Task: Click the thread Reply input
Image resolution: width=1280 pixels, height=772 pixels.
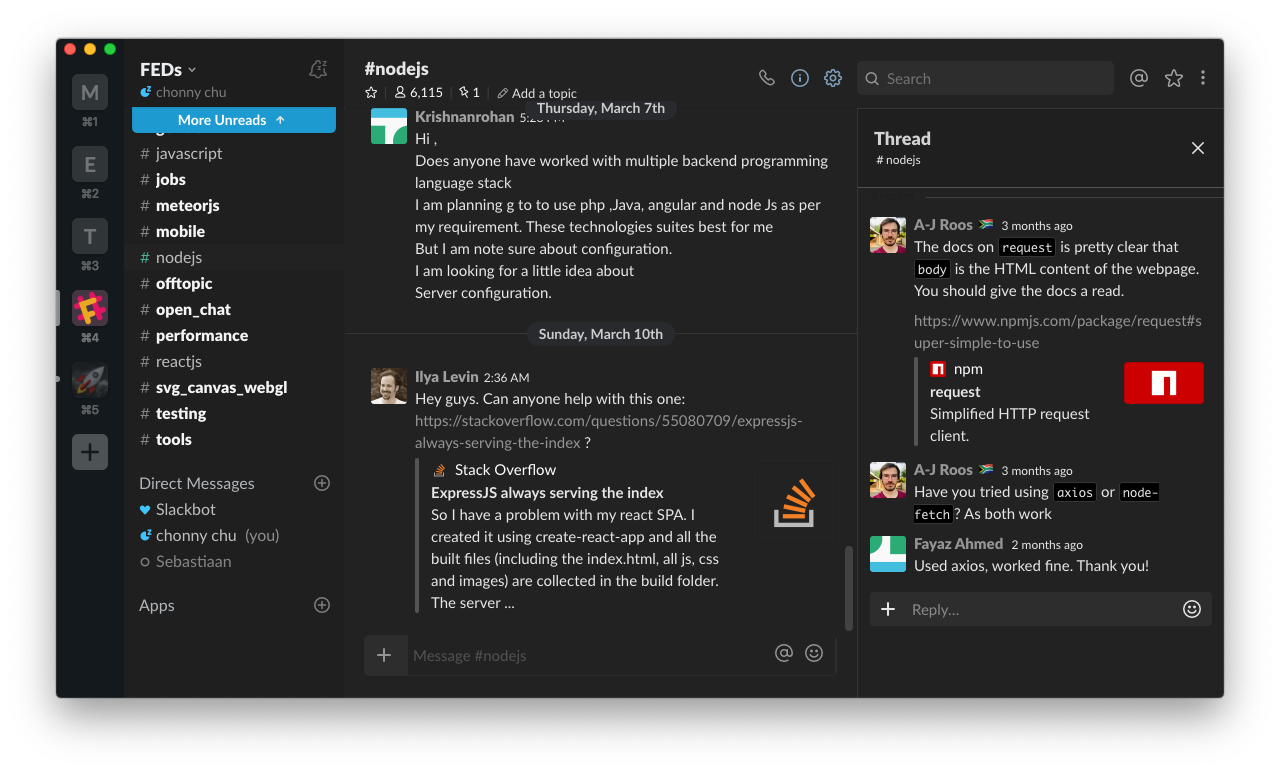Action: pos(1040,609)
